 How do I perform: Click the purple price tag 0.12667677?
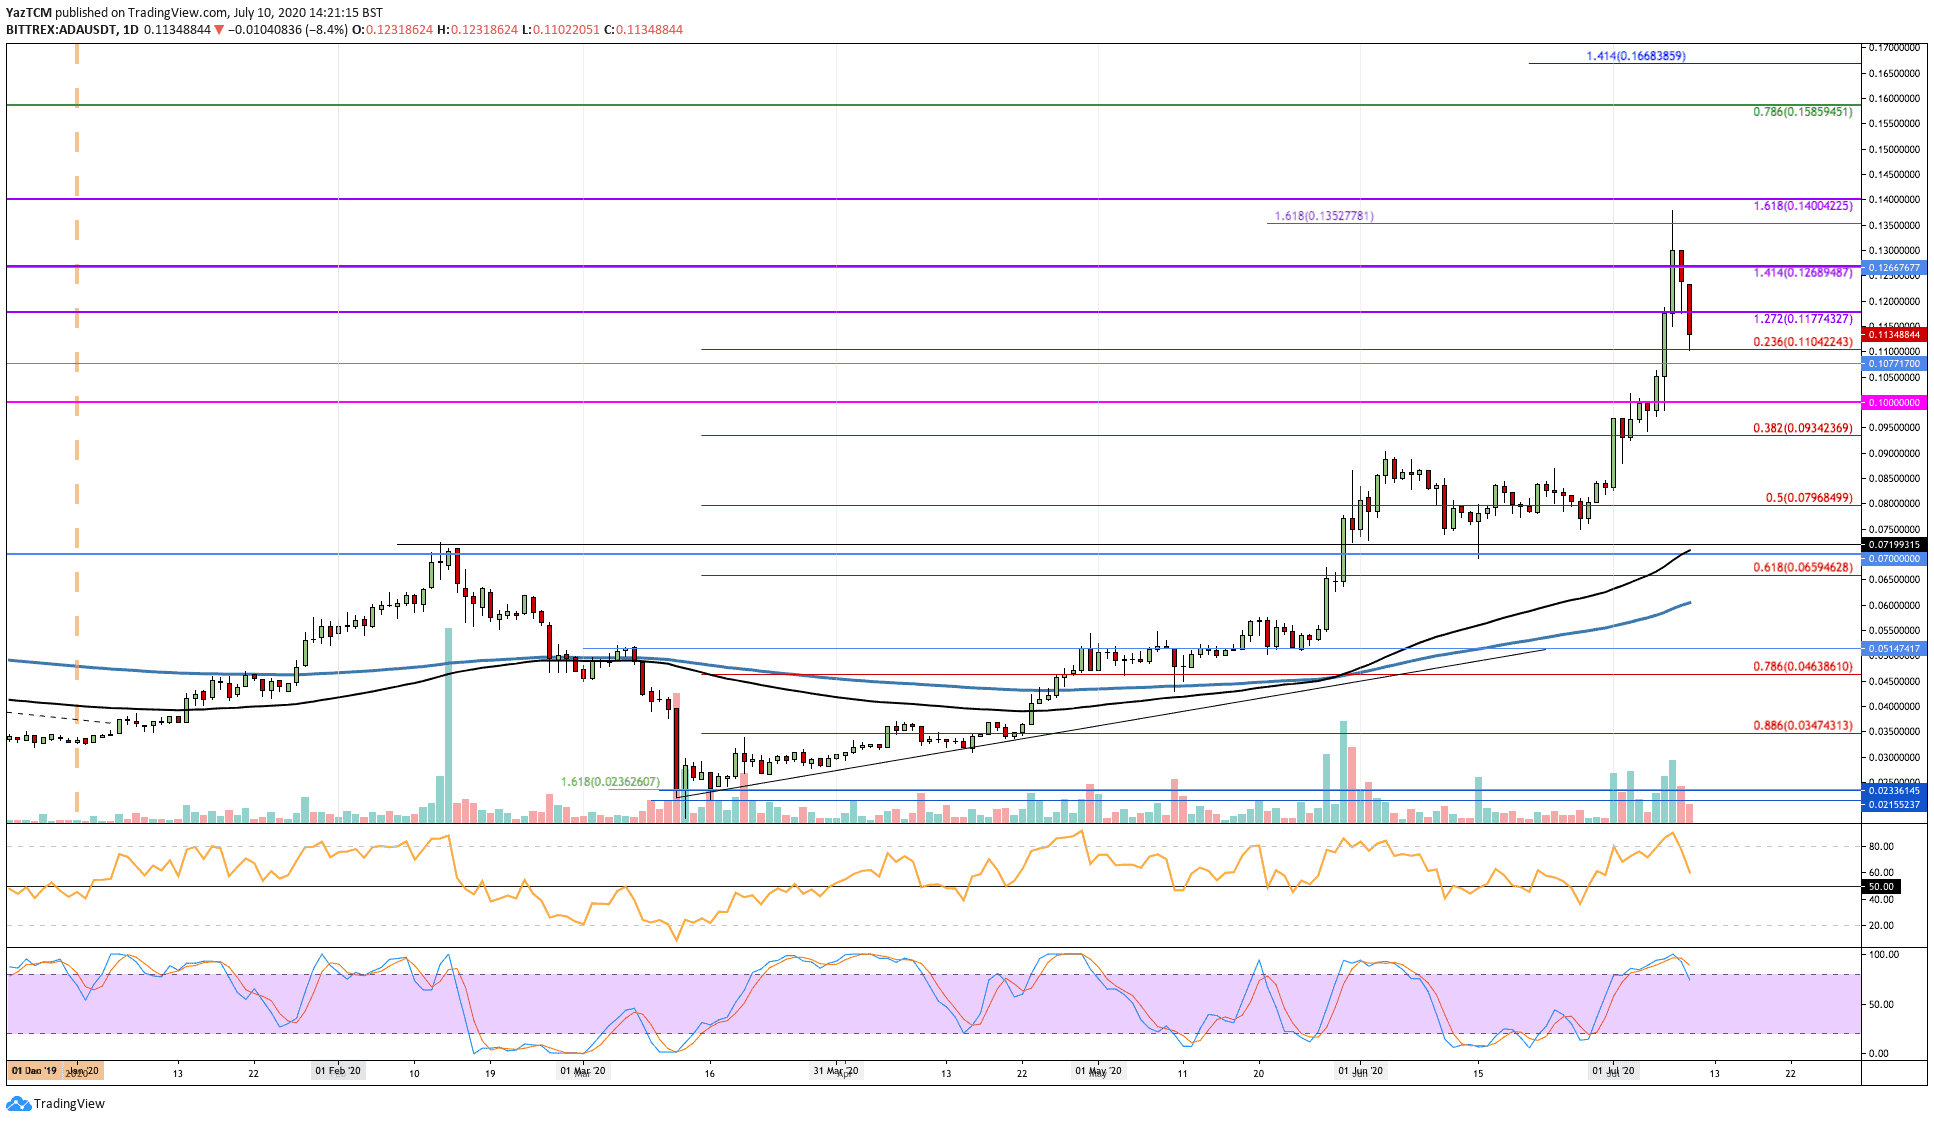[x=1893, y=268]
